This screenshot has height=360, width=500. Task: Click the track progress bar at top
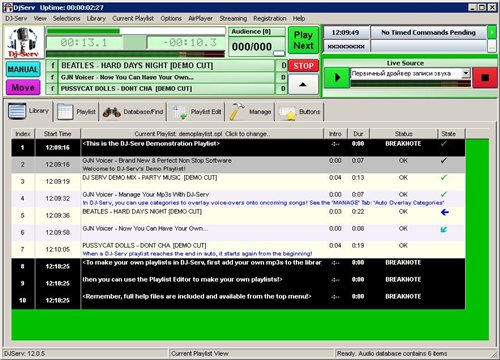point(136,31)
